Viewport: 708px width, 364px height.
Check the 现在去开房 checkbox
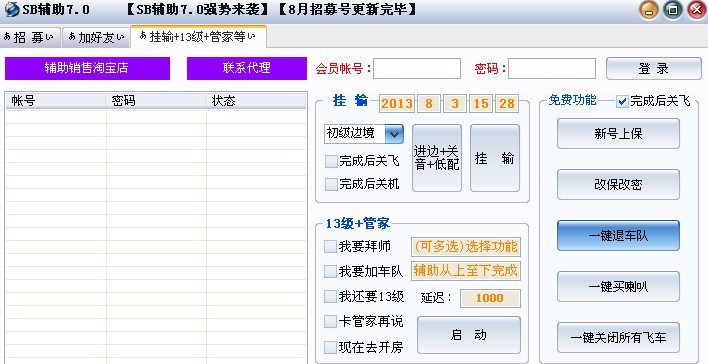(331, 347)
